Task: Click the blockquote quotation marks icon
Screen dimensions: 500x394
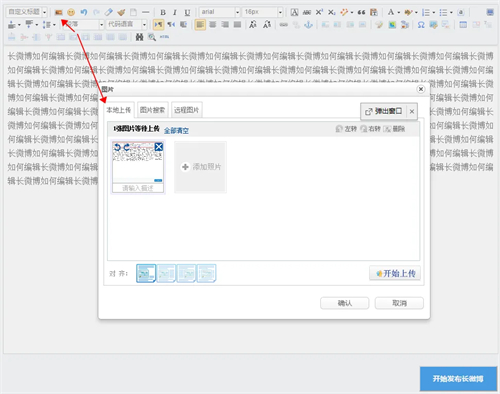Action: pos(361,12)
